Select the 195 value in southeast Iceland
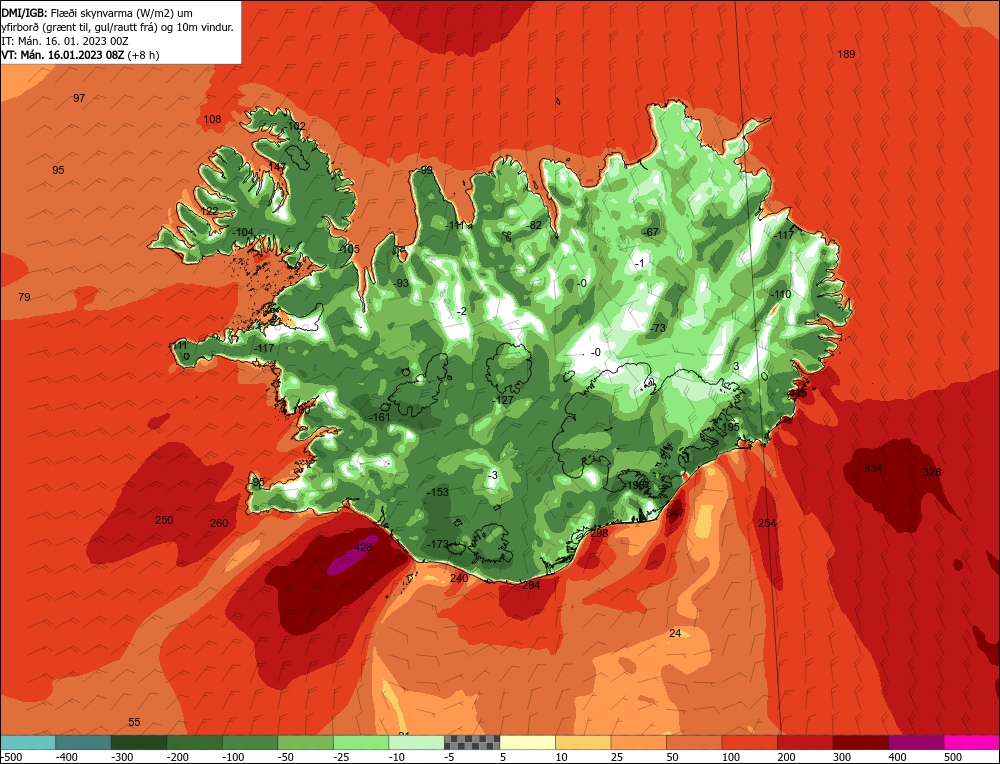 coord(731,427)
